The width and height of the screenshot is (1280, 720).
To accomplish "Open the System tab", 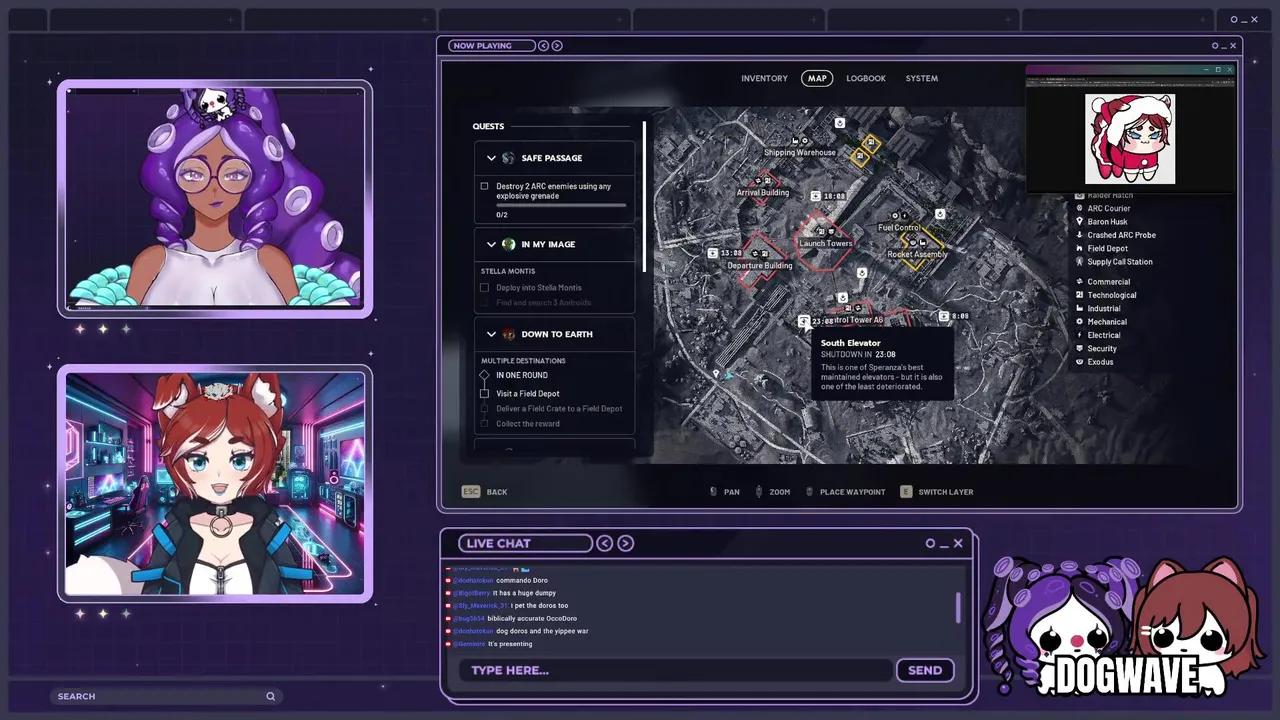I will [922, 78].
